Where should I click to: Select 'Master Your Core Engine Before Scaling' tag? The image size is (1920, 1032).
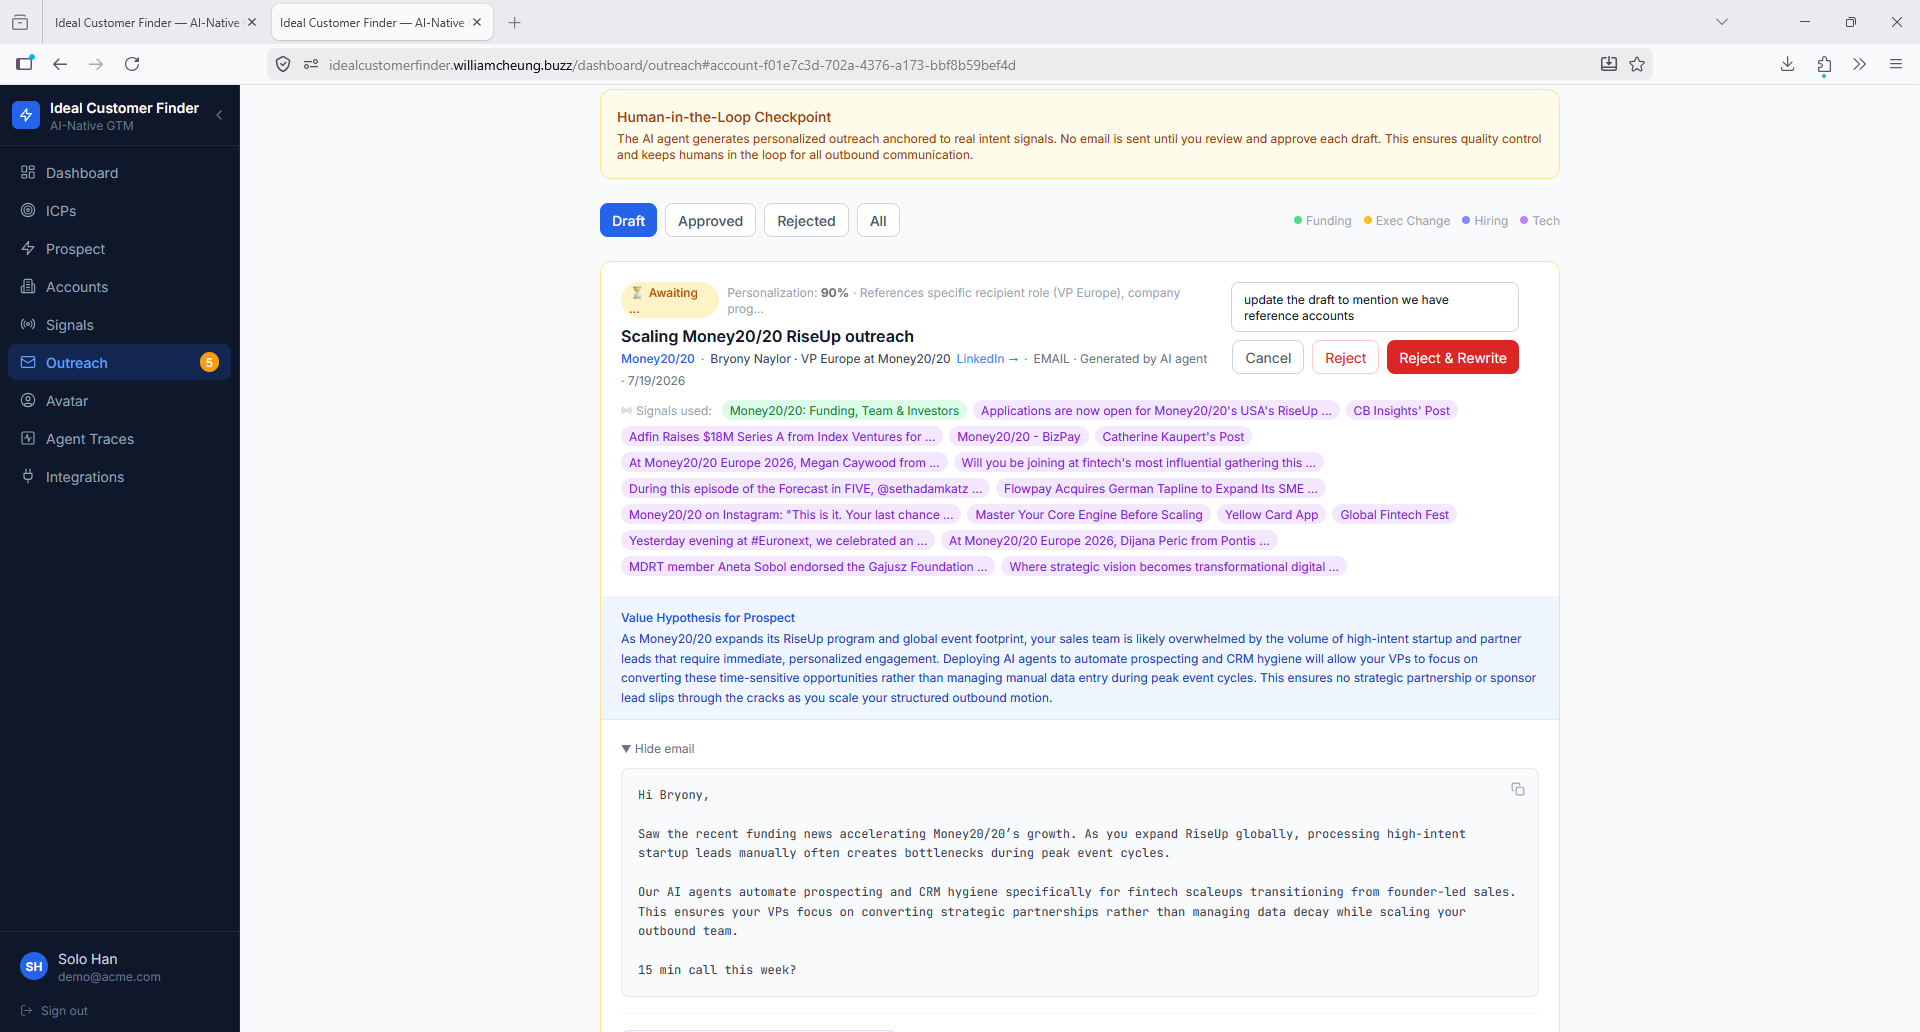[1089, 515]
